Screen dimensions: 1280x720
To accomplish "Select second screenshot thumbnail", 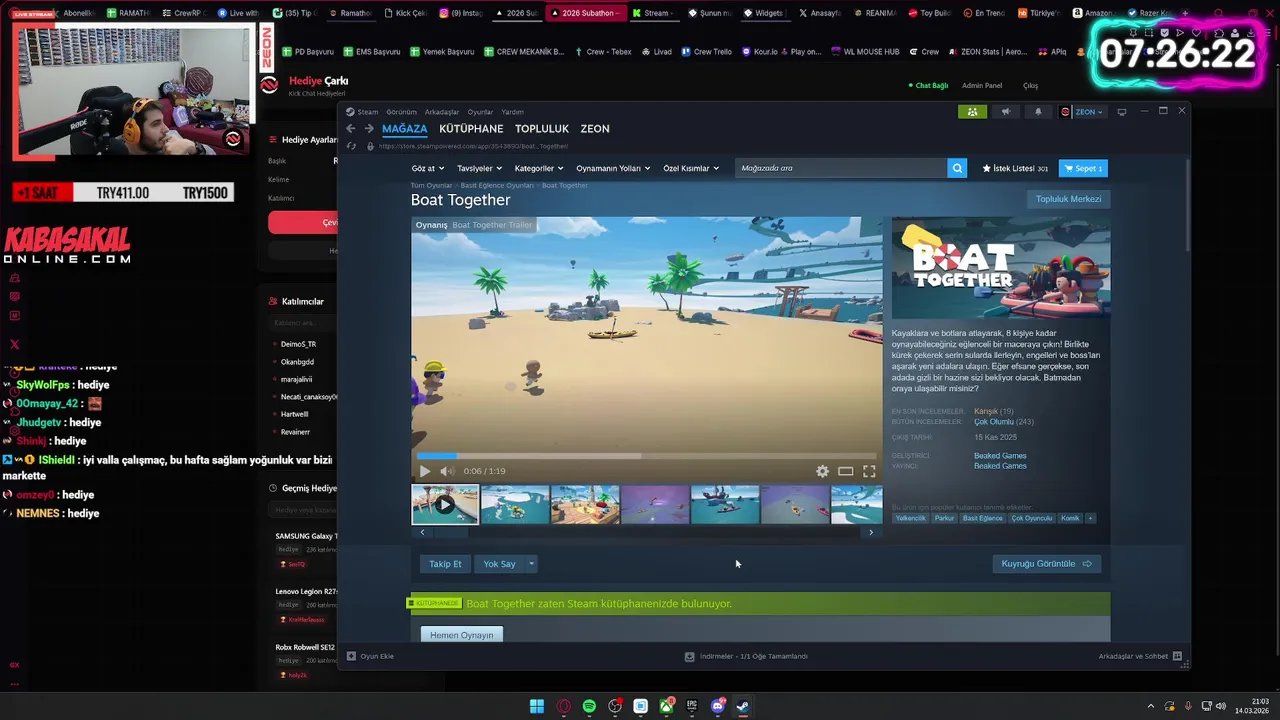I will click(x=515, y=505).
